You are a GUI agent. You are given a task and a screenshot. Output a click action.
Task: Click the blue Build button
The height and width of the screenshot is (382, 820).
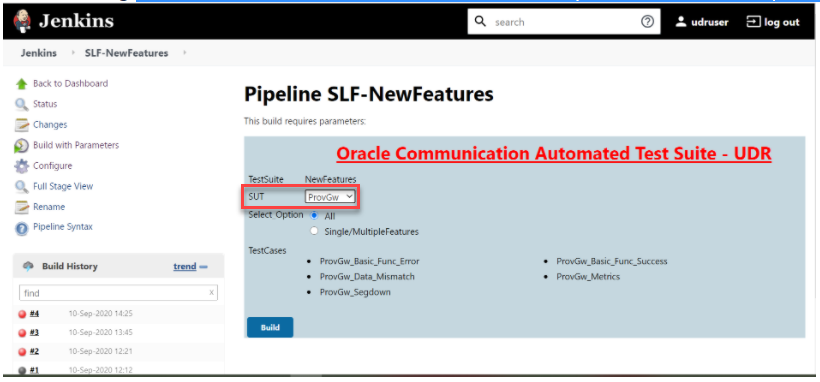[270, 328]
